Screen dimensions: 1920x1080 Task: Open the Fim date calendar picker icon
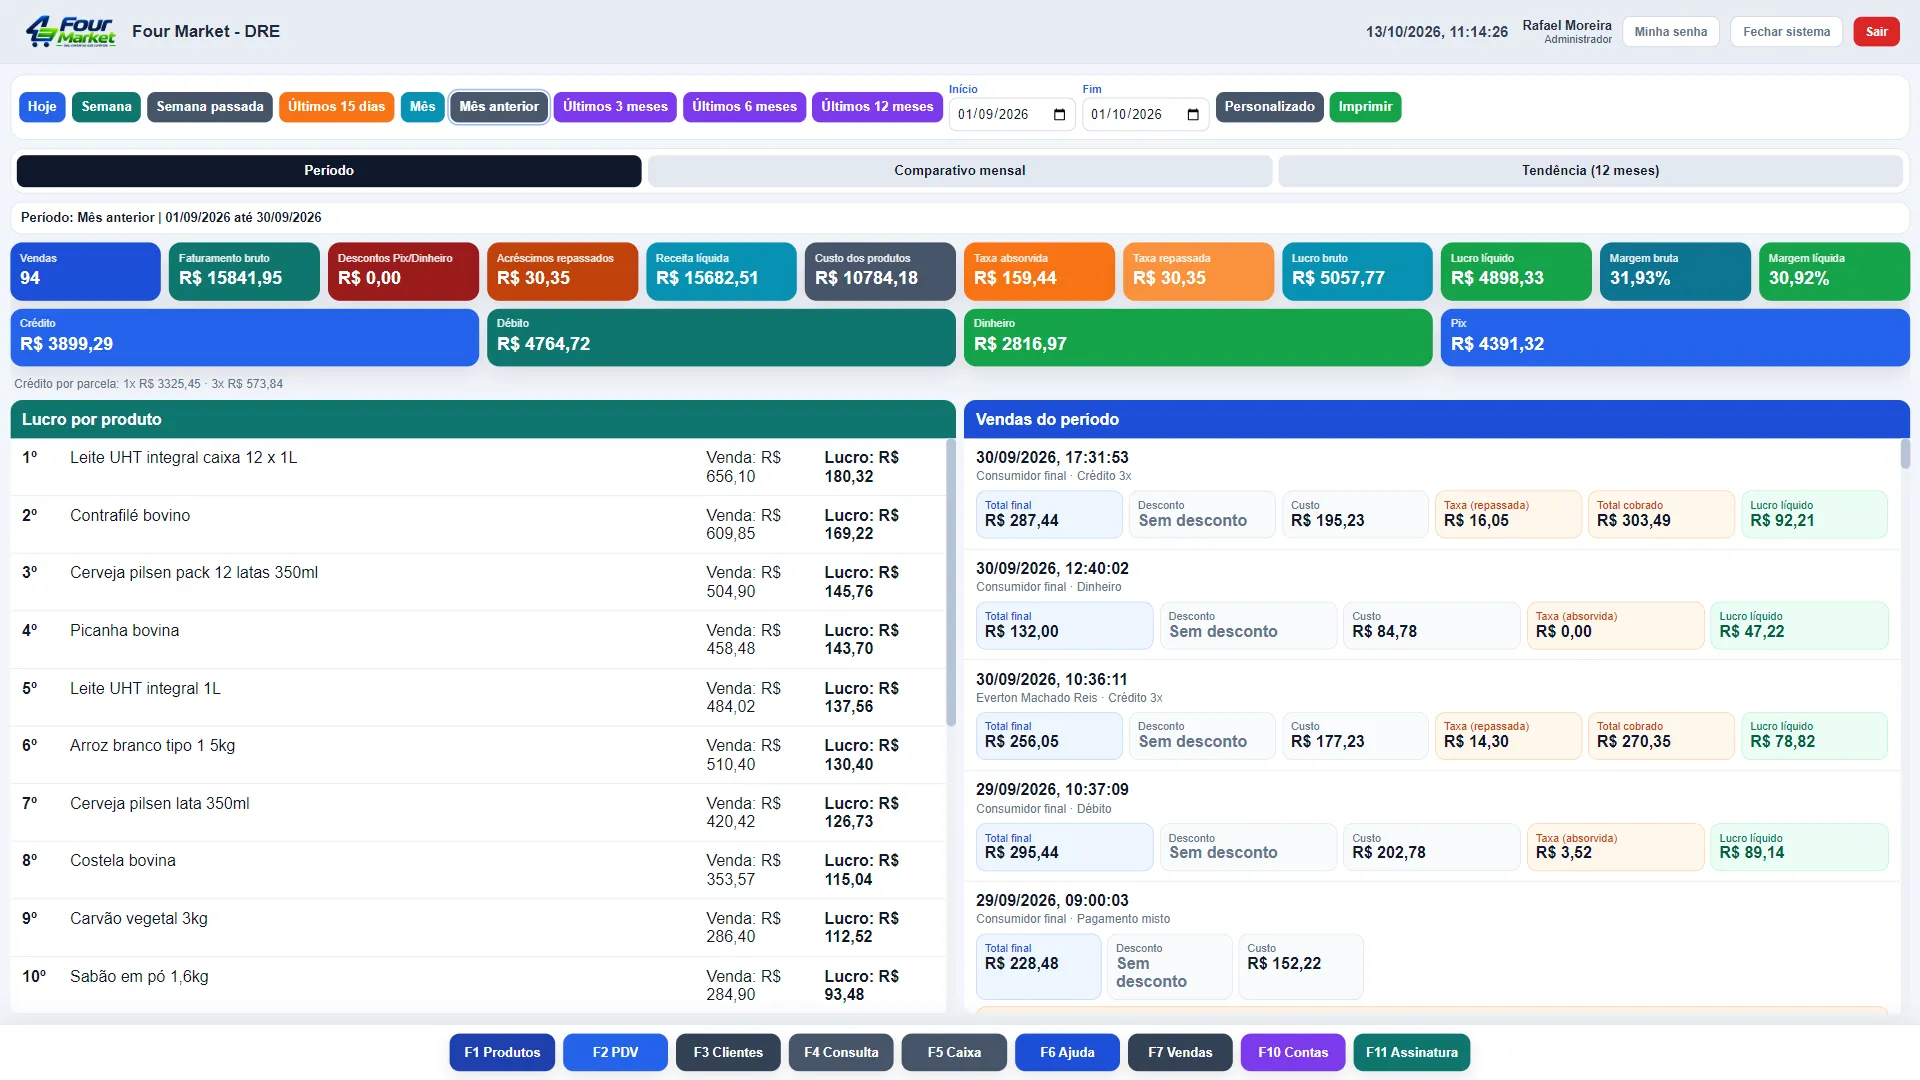coord(1193,115)
